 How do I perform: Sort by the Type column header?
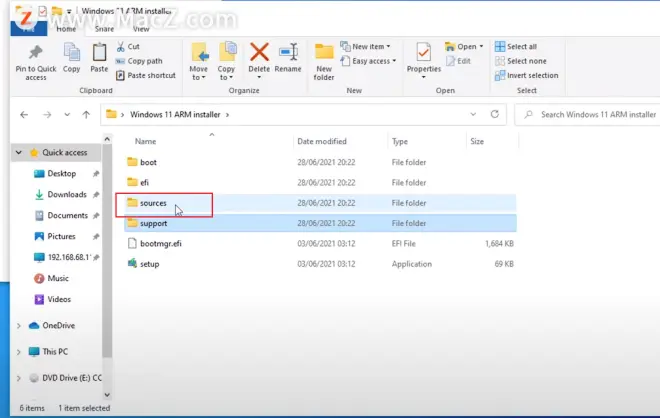tap(400, 141)
